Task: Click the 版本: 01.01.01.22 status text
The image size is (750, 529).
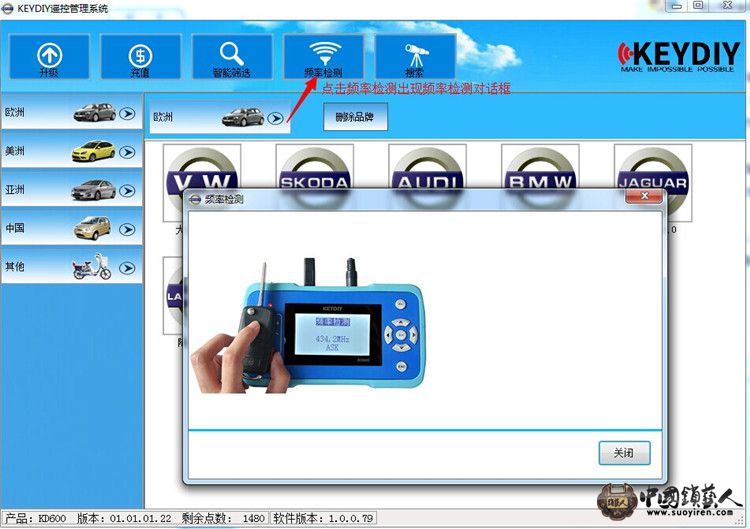Action: click(x=124, y=518)
